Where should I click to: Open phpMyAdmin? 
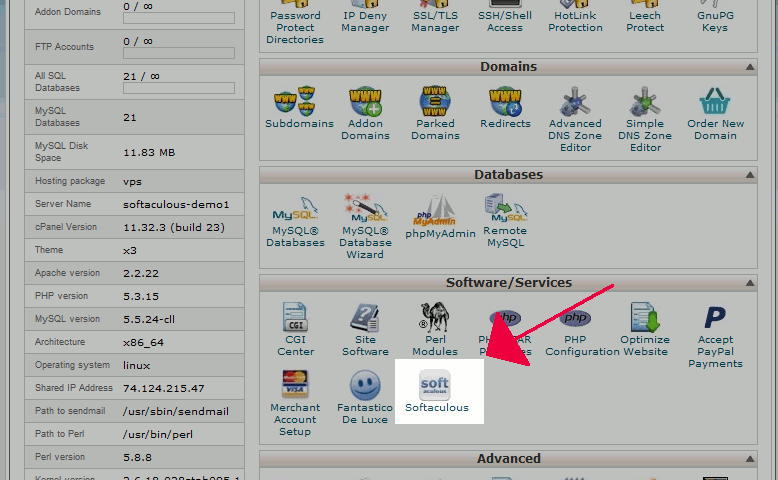pyautogui.click(x=440, y=216)
